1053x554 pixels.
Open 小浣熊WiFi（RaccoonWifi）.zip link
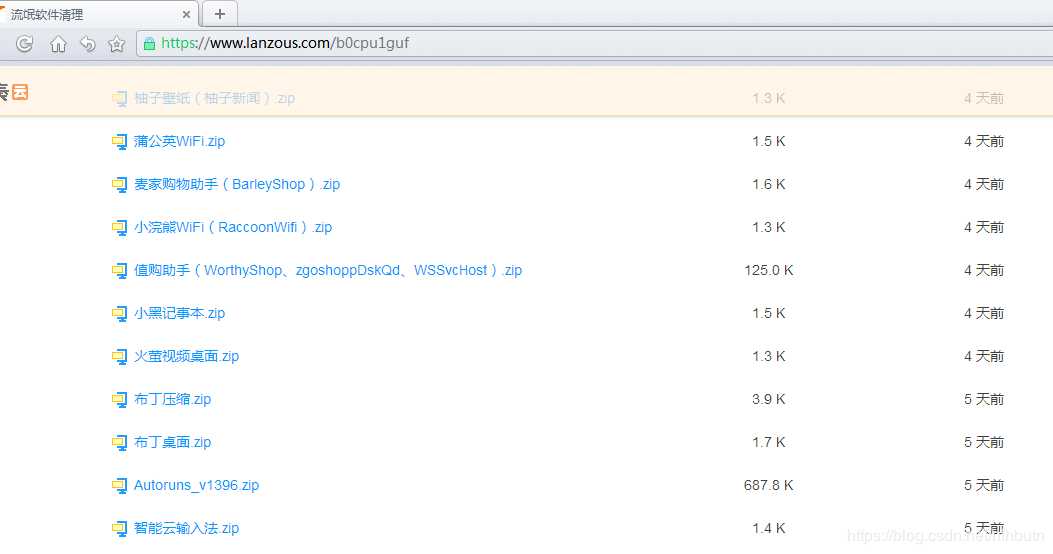click(x=233, y=227)
